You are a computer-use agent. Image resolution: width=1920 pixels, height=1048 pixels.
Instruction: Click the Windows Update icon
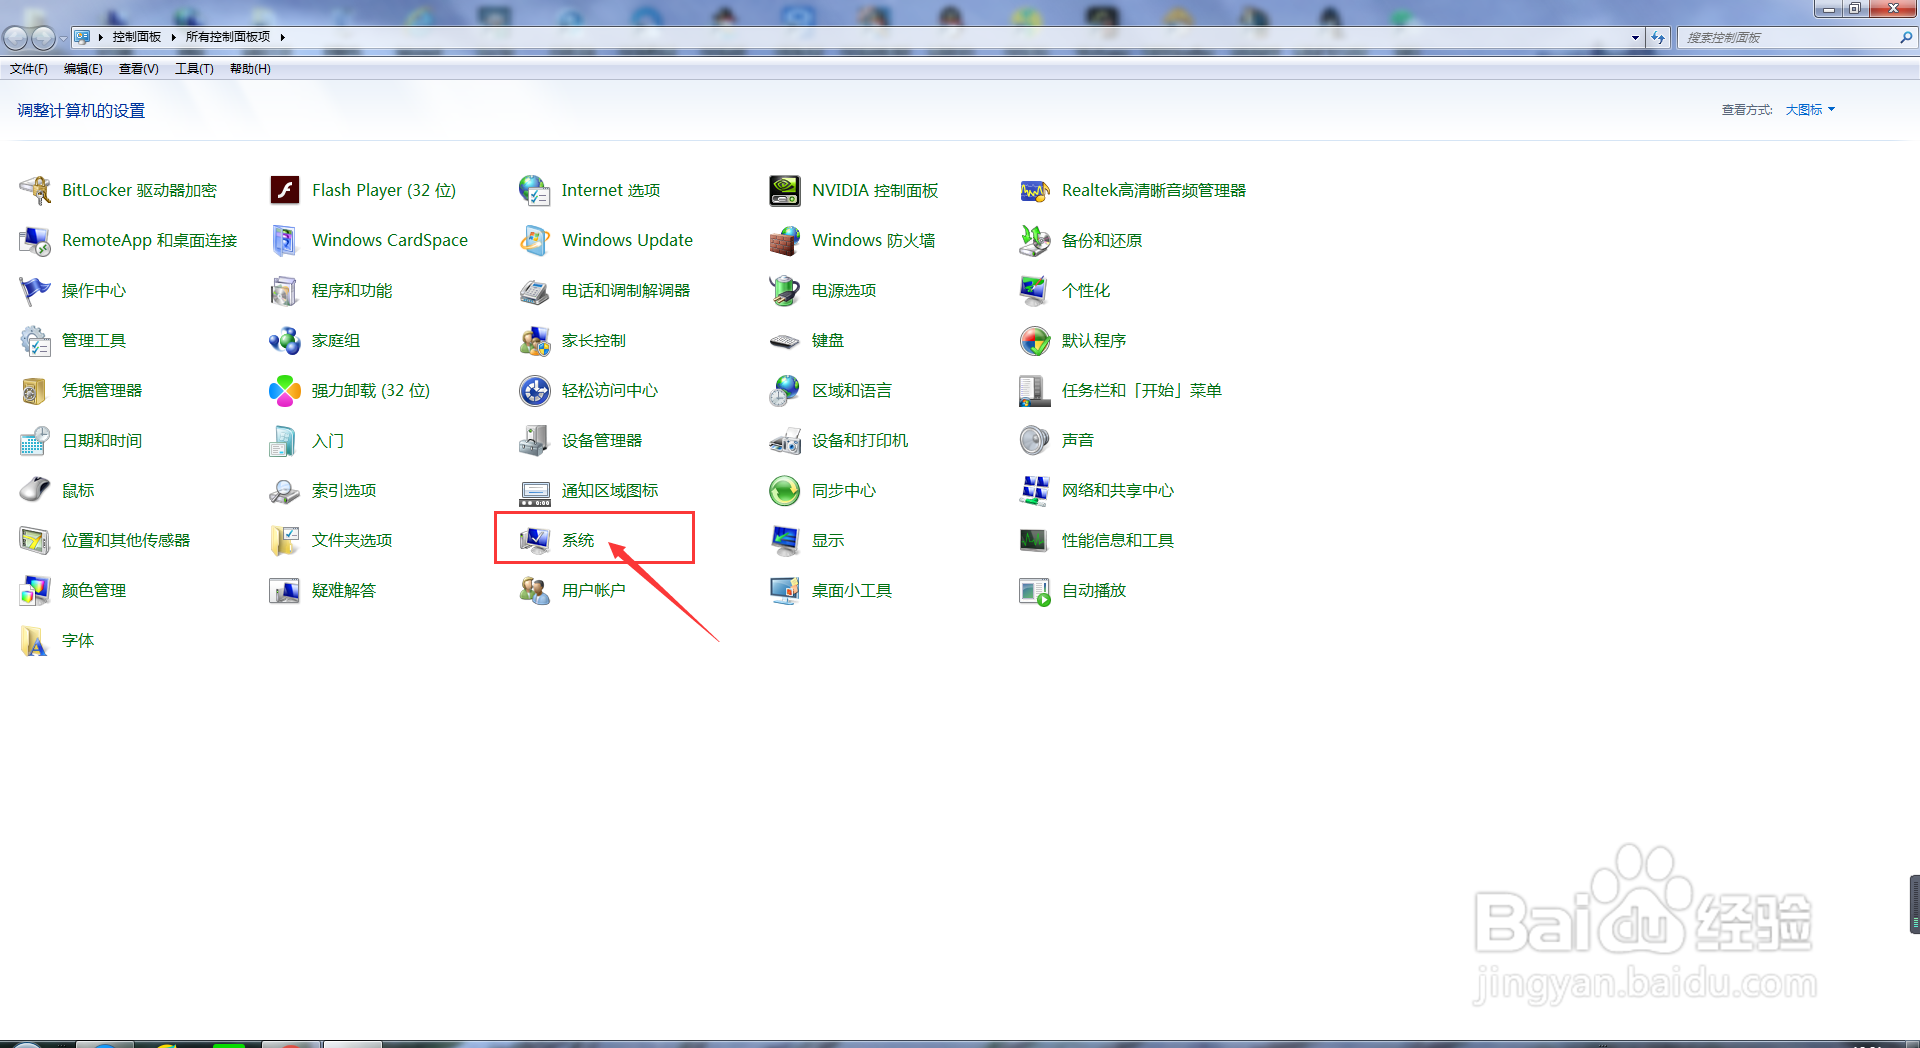(535, 240)
